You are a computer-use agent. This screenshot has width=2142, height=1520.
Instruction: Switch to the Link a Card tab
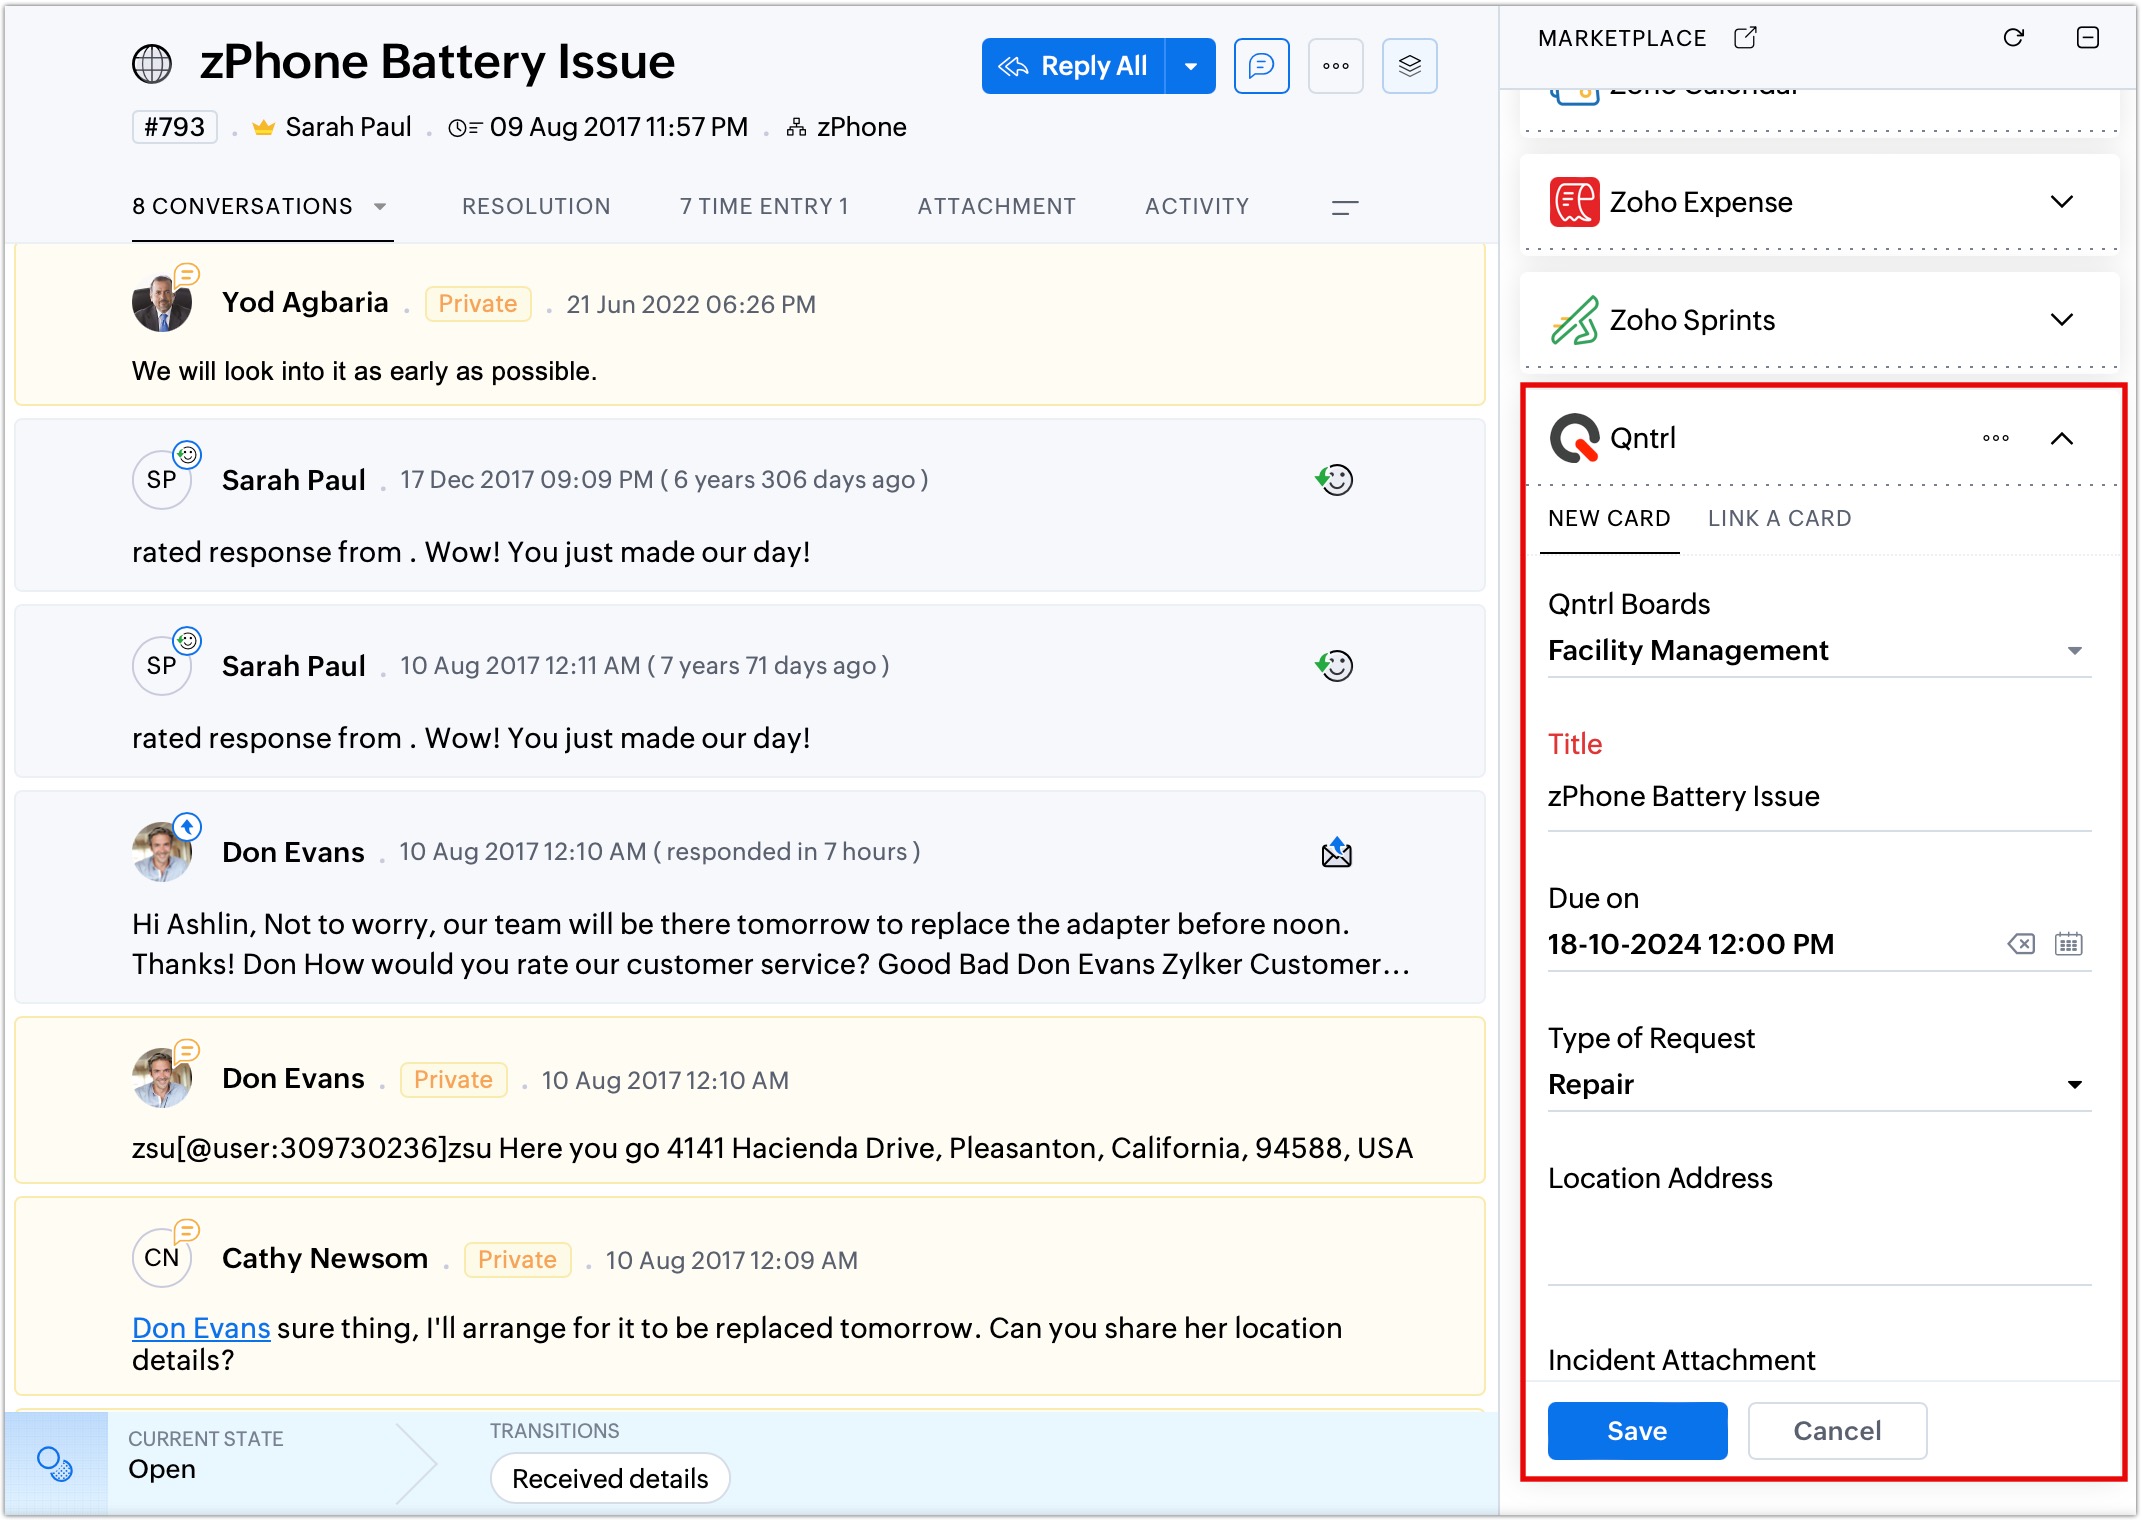(1779, 518)
